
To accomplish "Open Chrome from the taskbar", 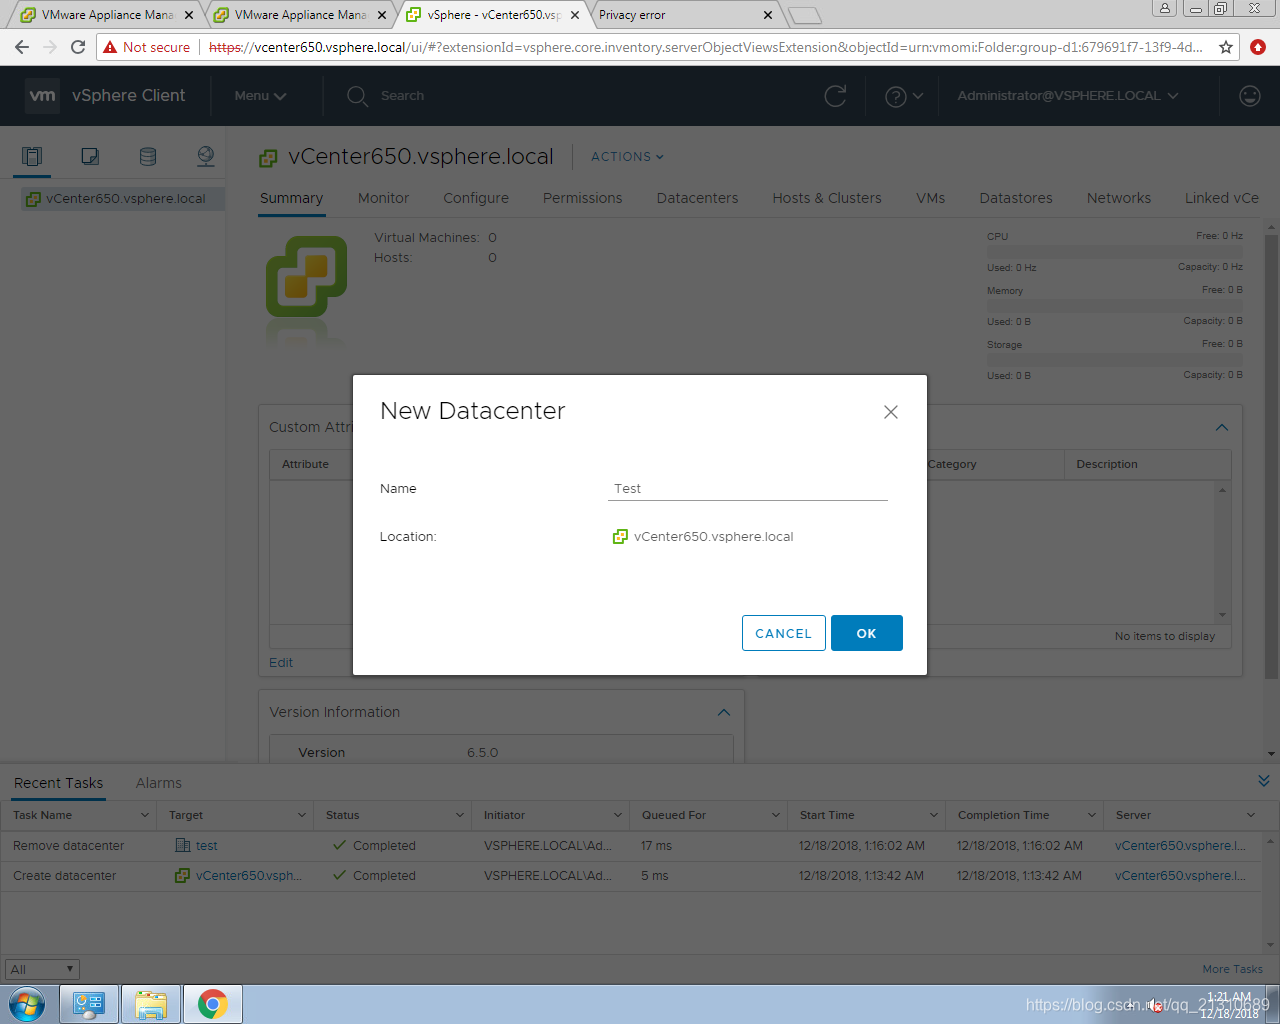I will (x=212, y=1004).
